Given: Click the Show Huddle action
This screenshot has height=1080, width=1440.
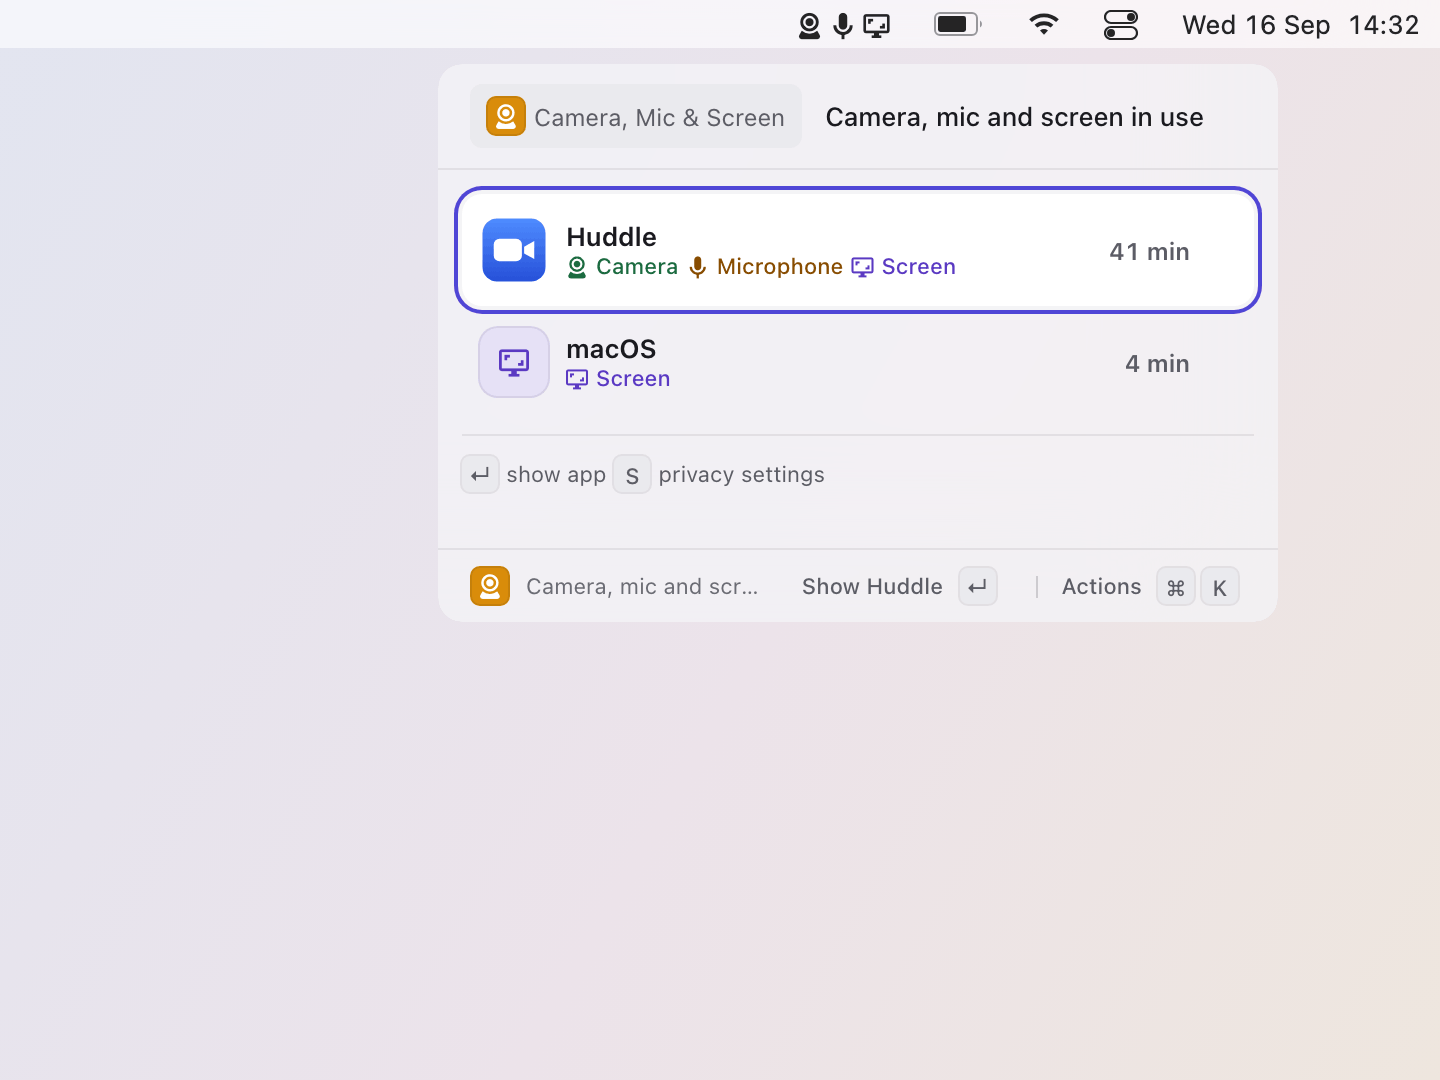Looking at the screenshot, I should 872,587.
